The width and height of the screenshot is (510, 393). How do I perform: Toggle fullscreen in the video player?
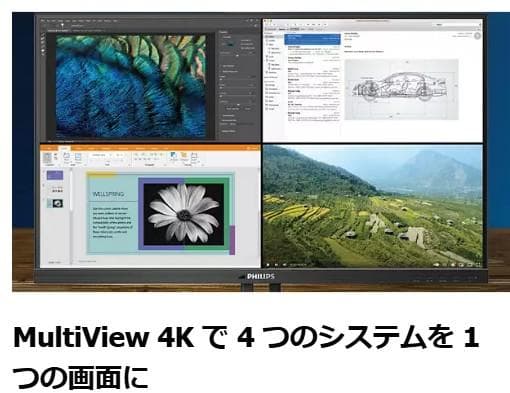[x=478, y=265]
